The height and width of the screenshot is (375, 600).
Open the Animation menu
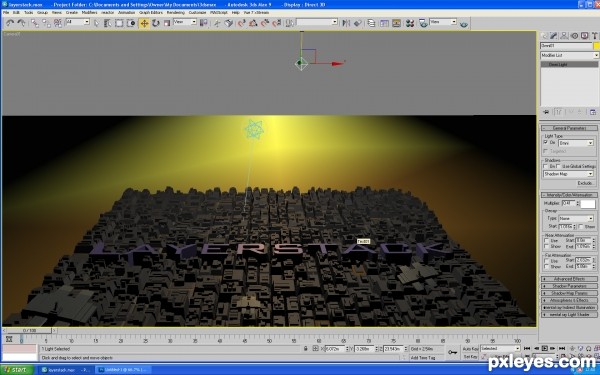coord(126,13)
